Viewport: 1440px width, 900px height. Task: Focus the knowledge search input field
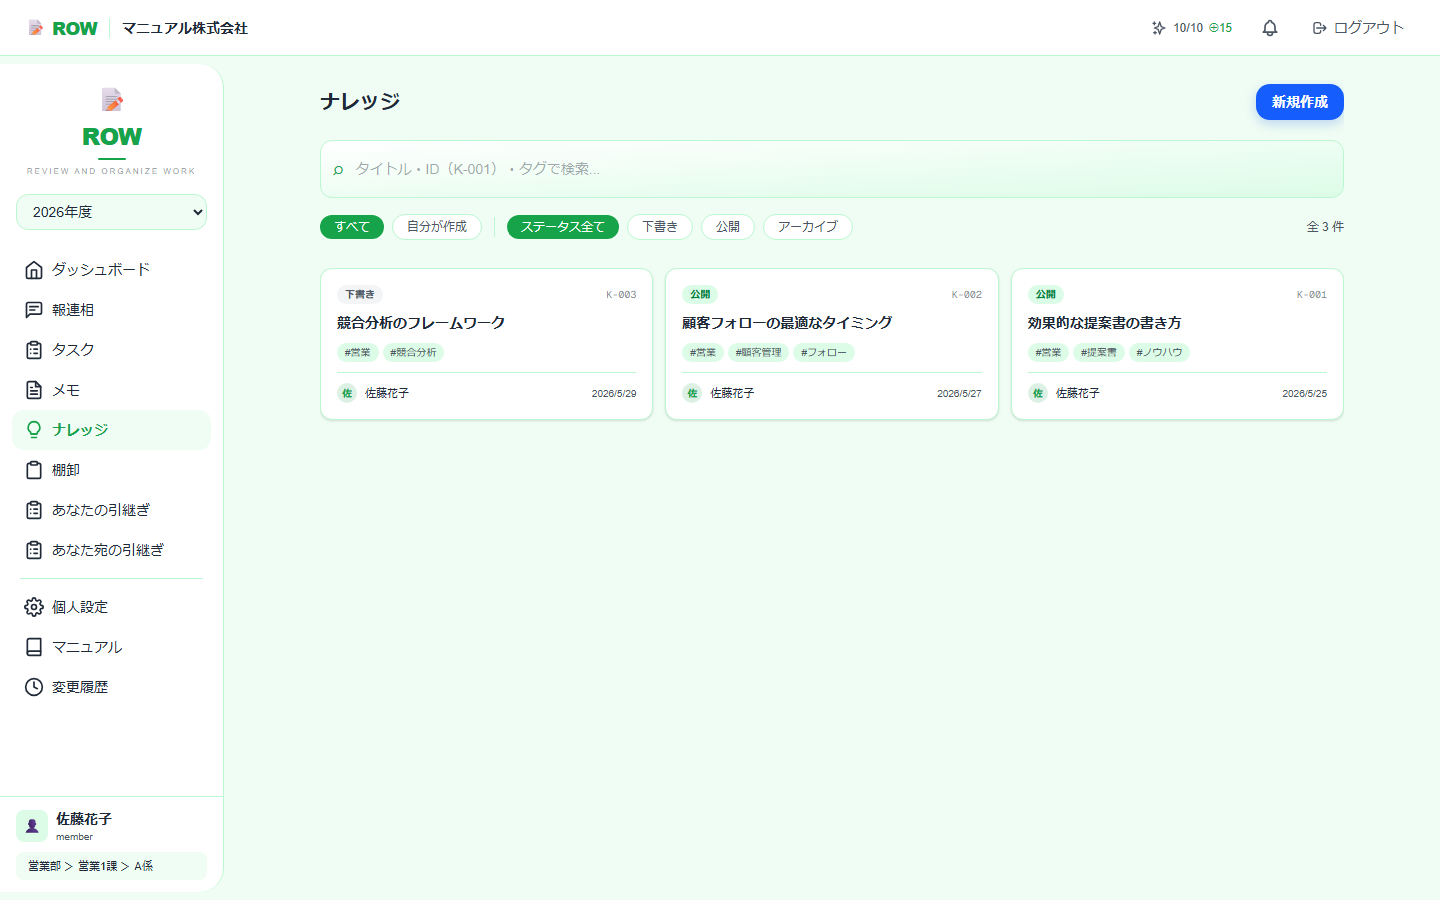click(832, 169)
